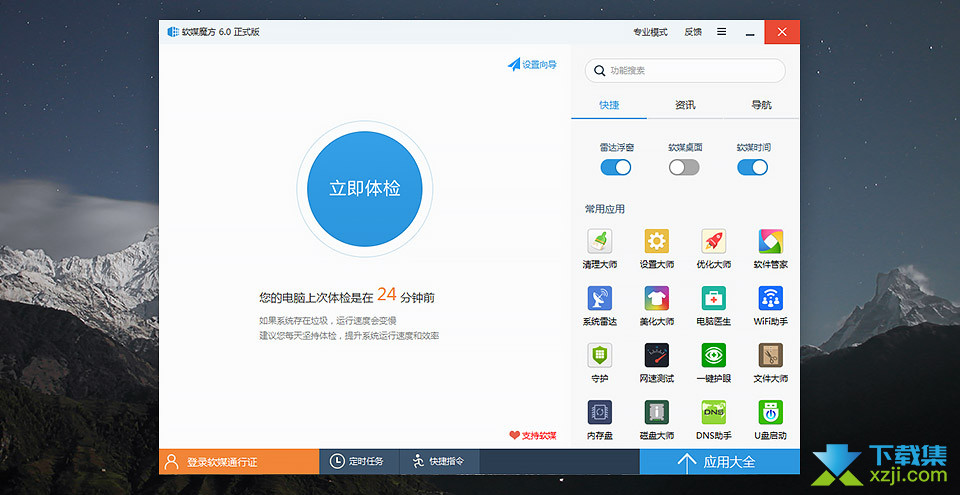Switch to the 快捷 tab

pyautogui.click(x=609, y=105)
